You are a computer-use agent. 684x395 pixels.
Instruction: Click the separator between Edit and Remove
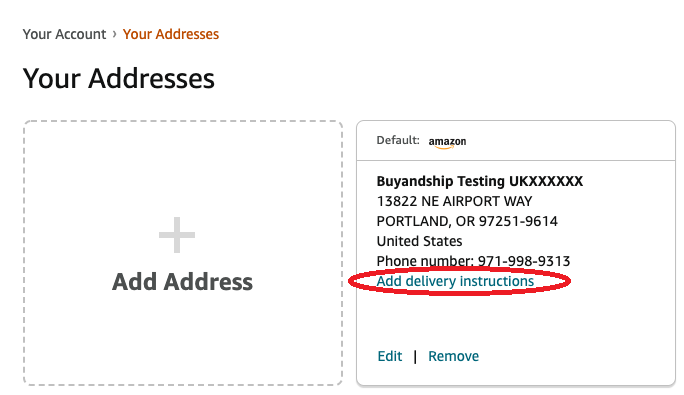tap(415, 357)
